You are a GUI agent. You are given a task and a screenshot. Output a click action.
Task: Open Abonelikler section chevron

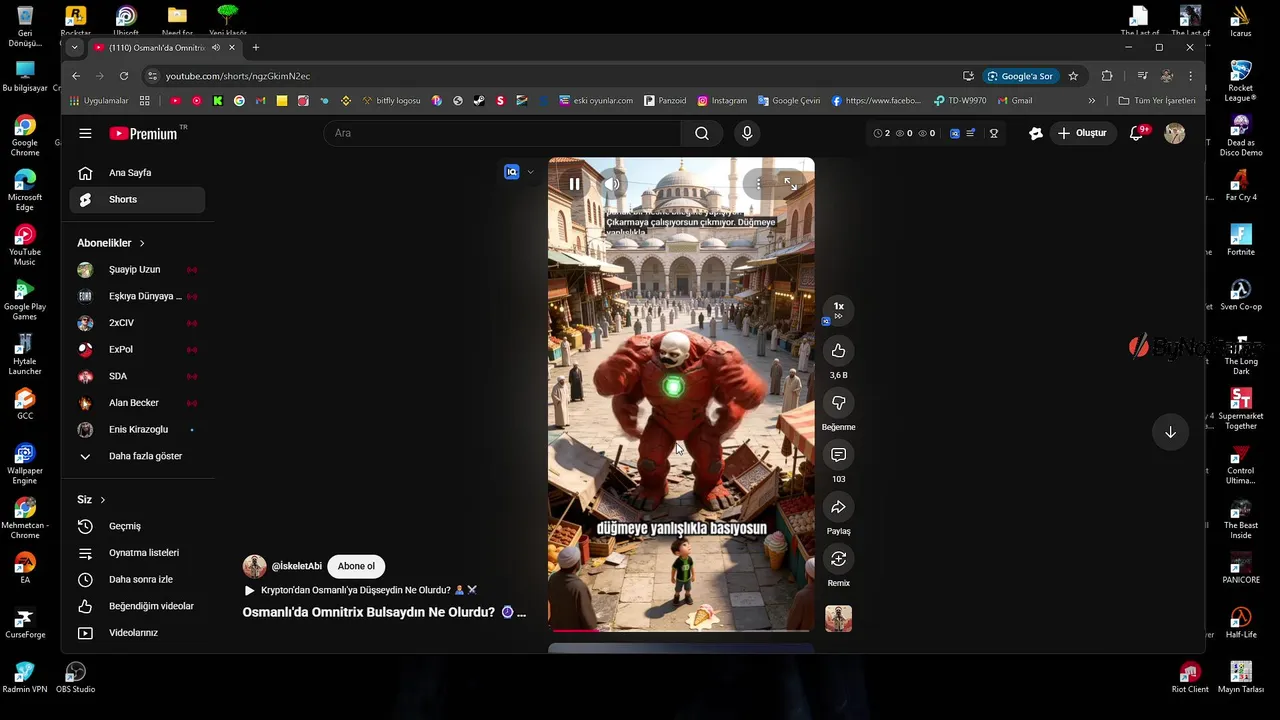pyautogui.click(x=142, y=243)
